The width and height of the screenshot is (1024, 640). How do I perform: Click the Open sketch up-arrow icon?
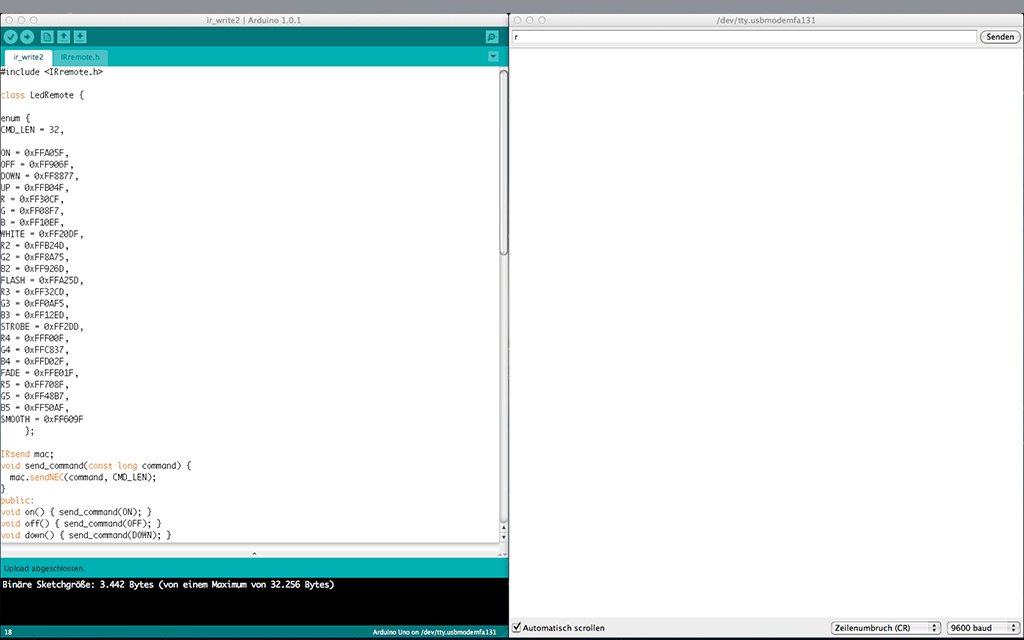[x=64, y=37]
